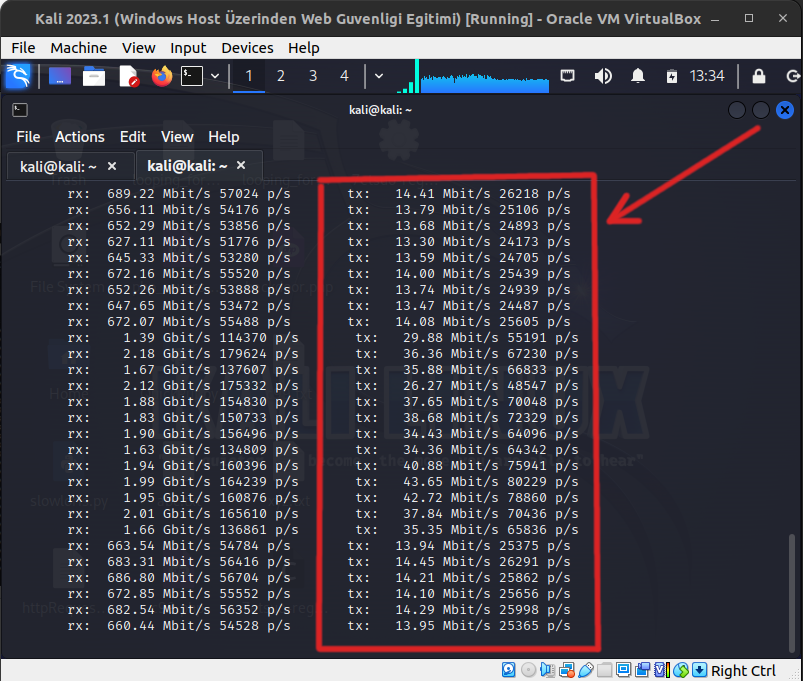
Task: Expand the chevron after the workspace switcher
Action: tap(378, 76)
